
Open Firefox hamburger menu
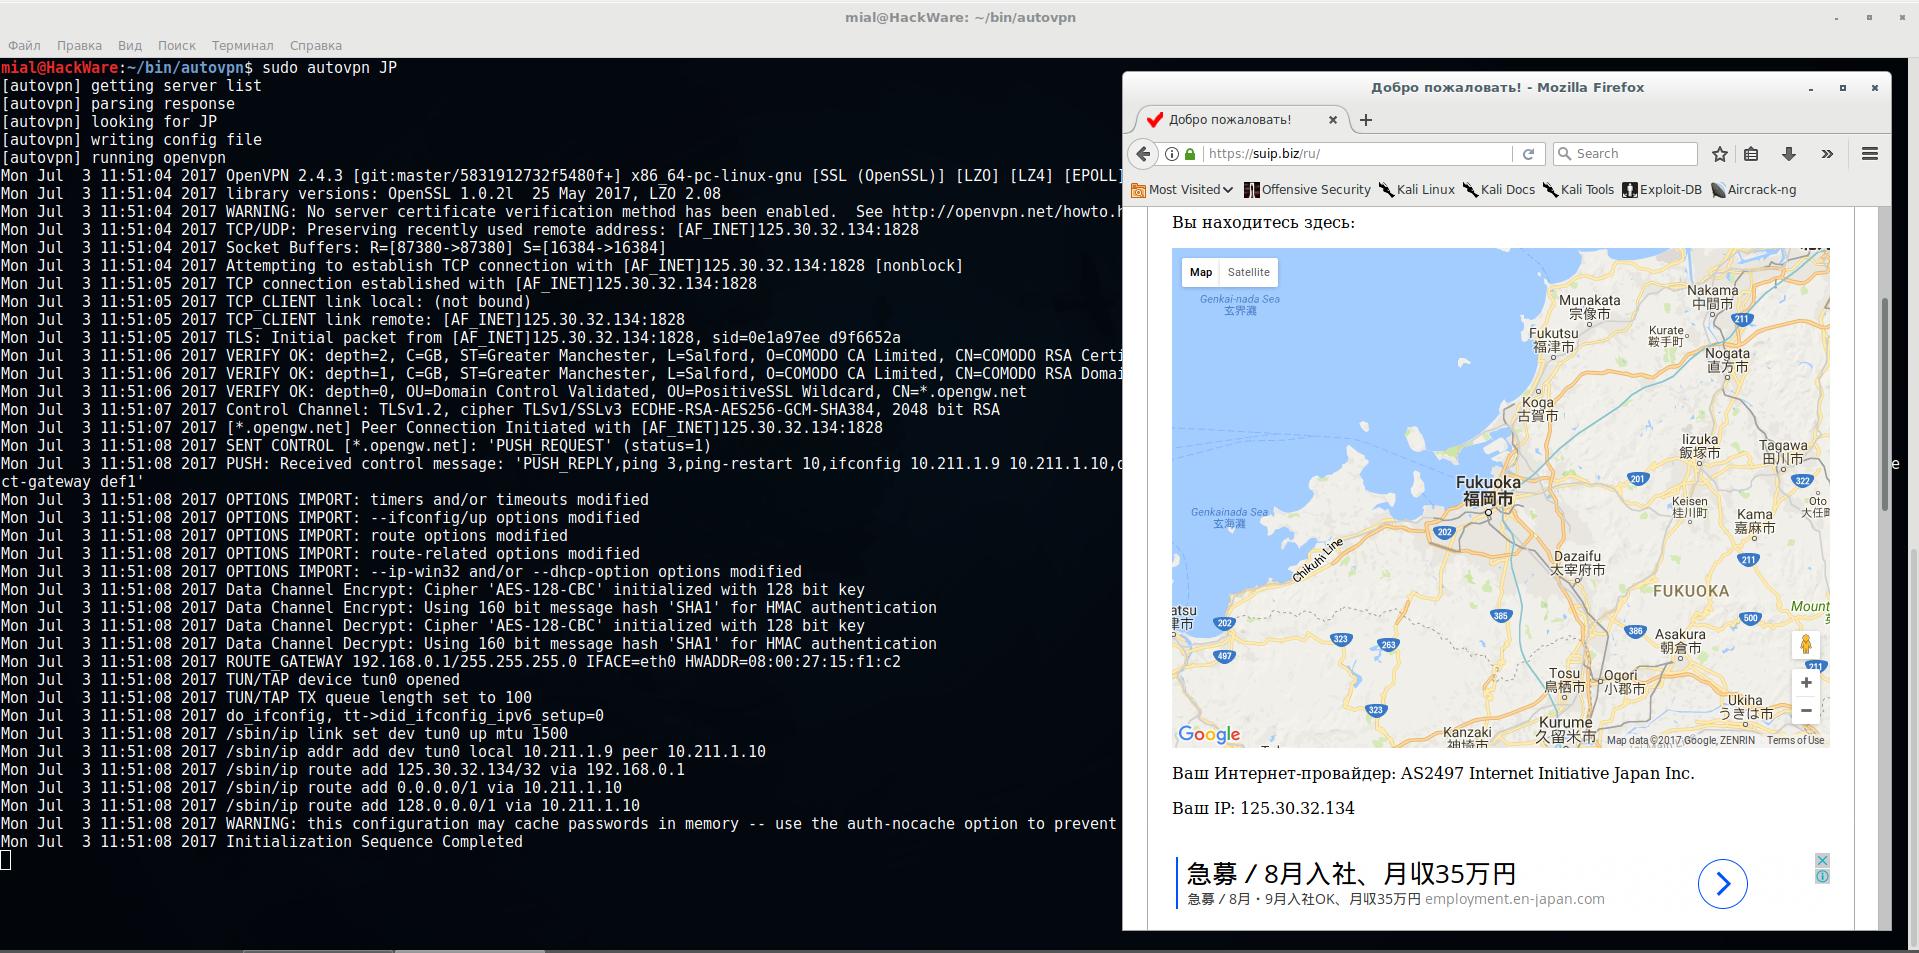[x=1869, y=154]
